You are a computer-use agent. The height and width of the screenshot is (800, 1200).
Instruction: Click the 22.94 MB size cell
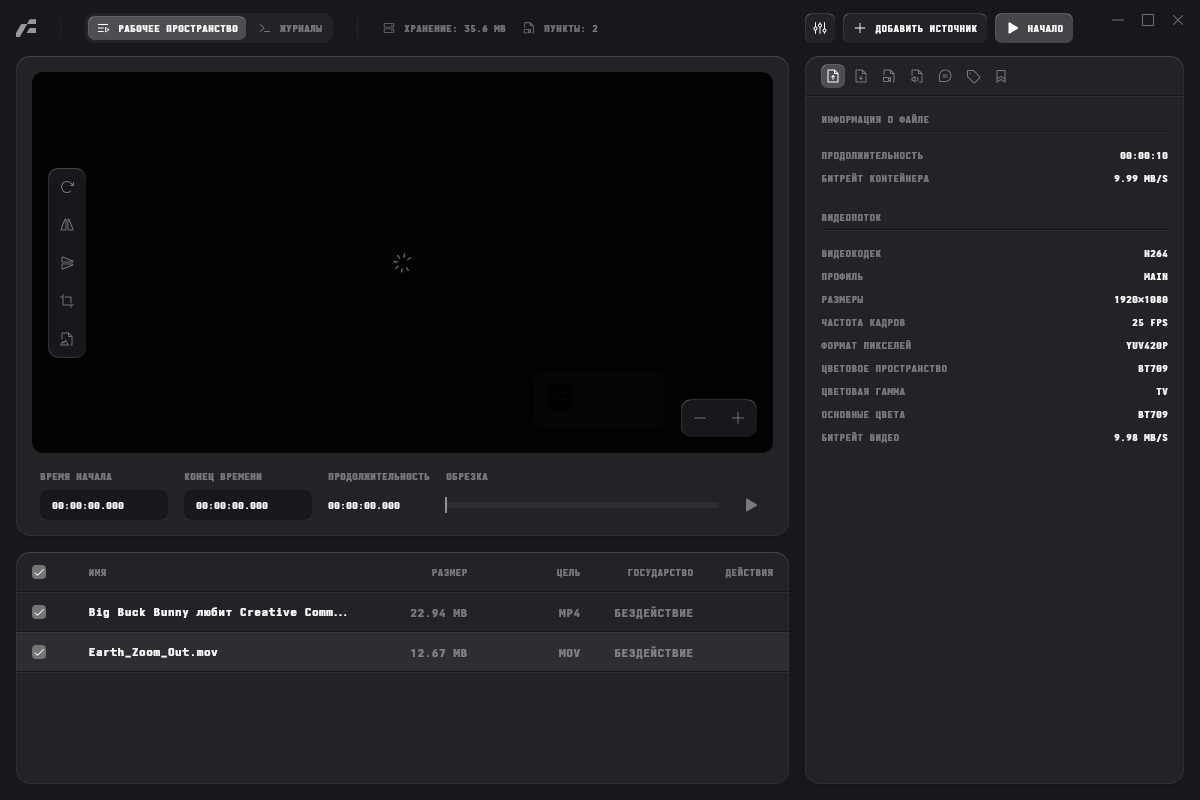point(438,613)
